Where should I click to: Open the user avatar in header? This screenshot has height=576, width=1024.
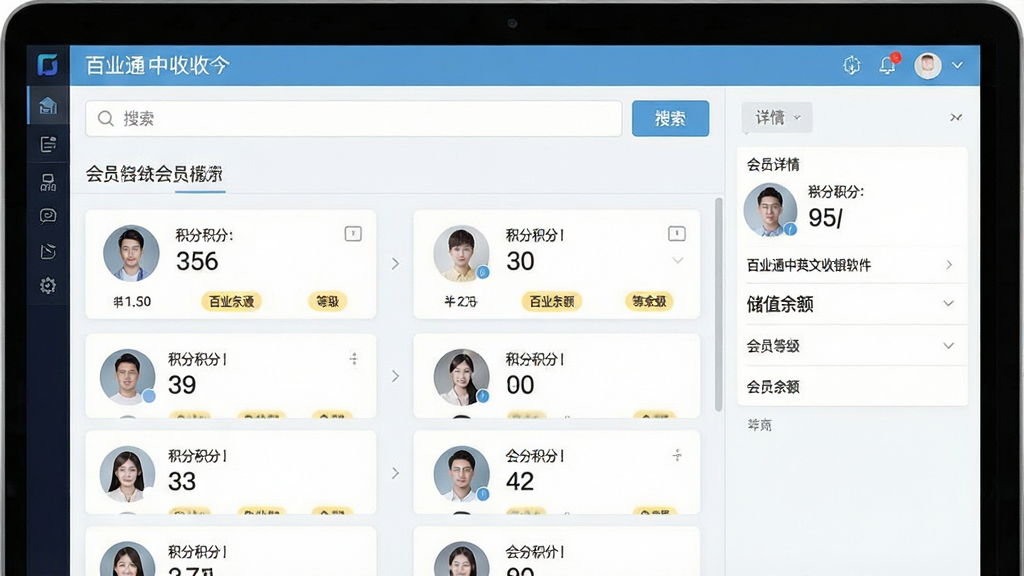click(927, 65)
